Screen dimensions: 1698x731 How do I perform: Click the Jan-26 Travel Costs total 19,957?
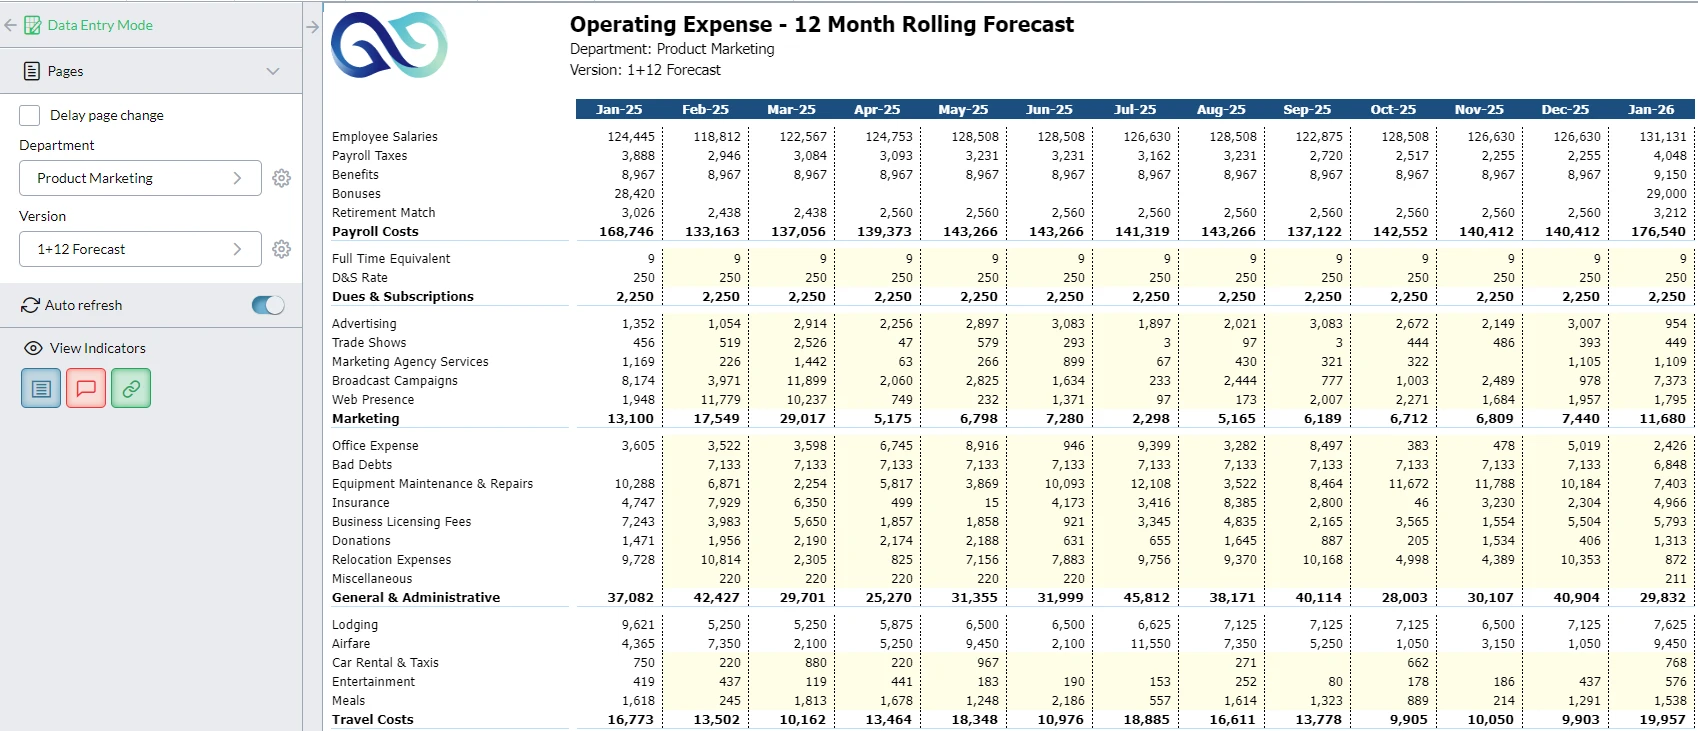[1662, 719]
